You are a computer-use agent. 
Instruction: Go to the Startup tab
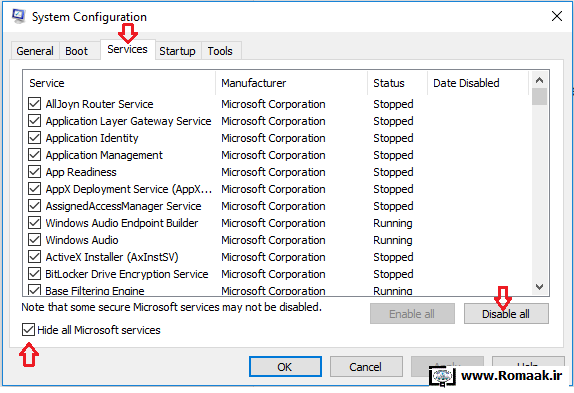[x=178, y=51]
